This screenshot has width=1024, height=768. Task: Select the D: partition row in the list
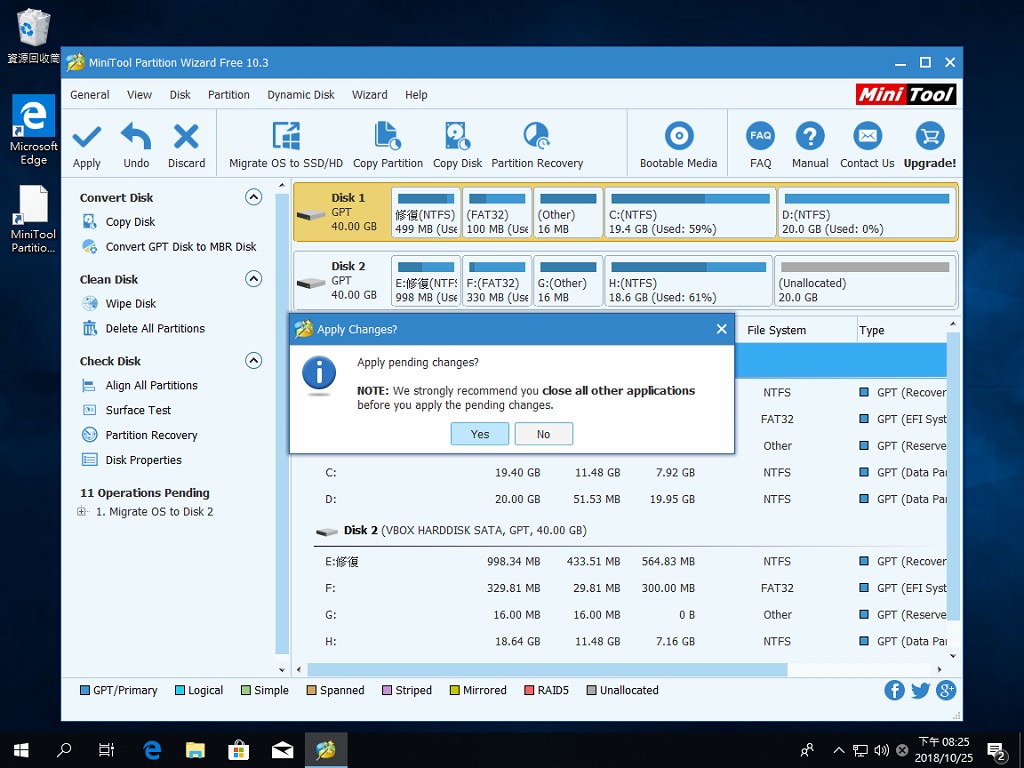[629, 499]
